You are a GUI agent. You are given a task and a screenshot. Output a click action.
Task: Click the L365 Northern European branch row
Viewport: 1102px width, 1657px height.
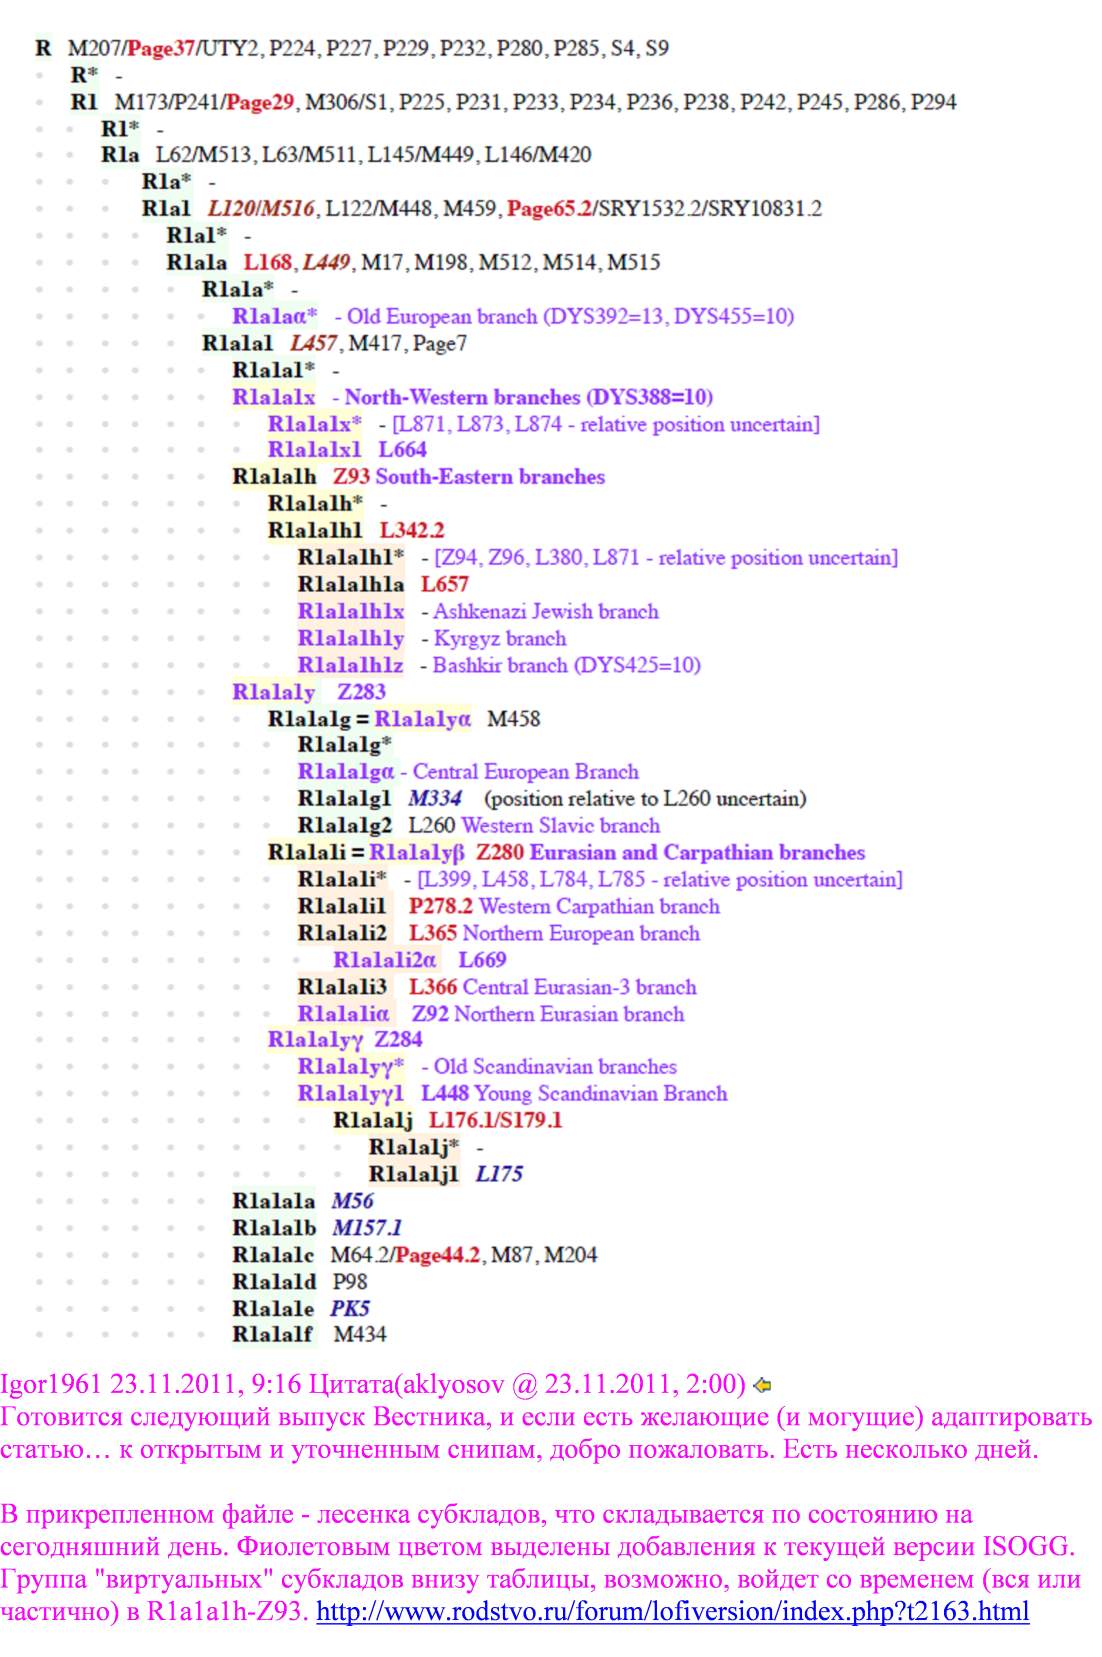tap(554, 933)
